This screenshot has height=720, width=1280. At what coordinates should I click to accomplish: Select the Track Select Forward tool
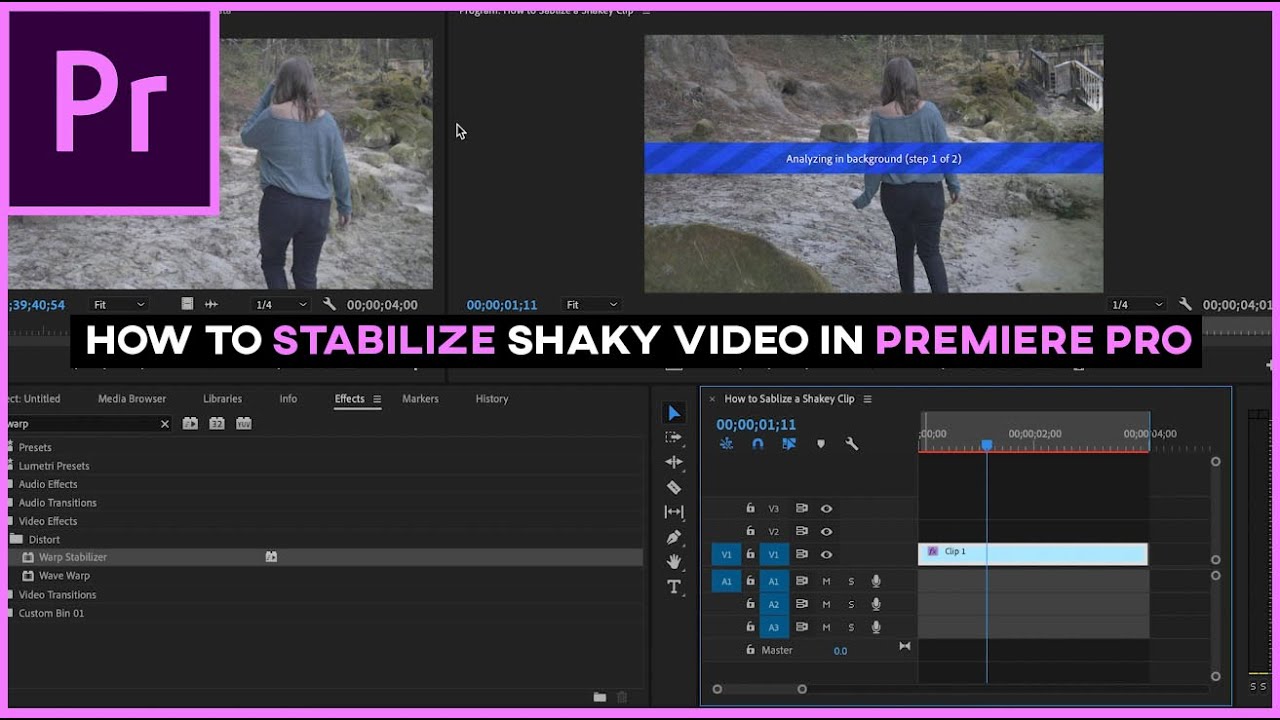pos(674,437)
